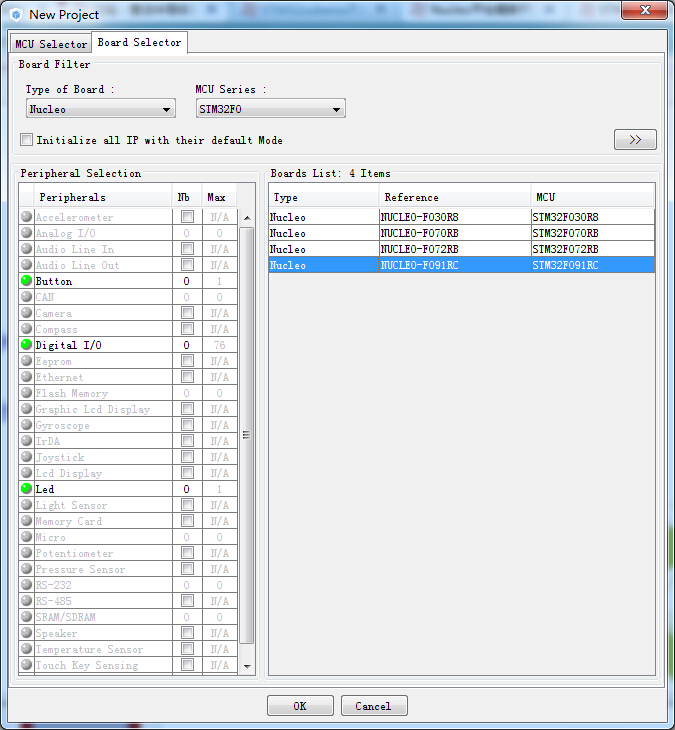This screenshot has height=730, width=675.
Task: Switch to the MCU Selector tab
Action: coord(51,44)
